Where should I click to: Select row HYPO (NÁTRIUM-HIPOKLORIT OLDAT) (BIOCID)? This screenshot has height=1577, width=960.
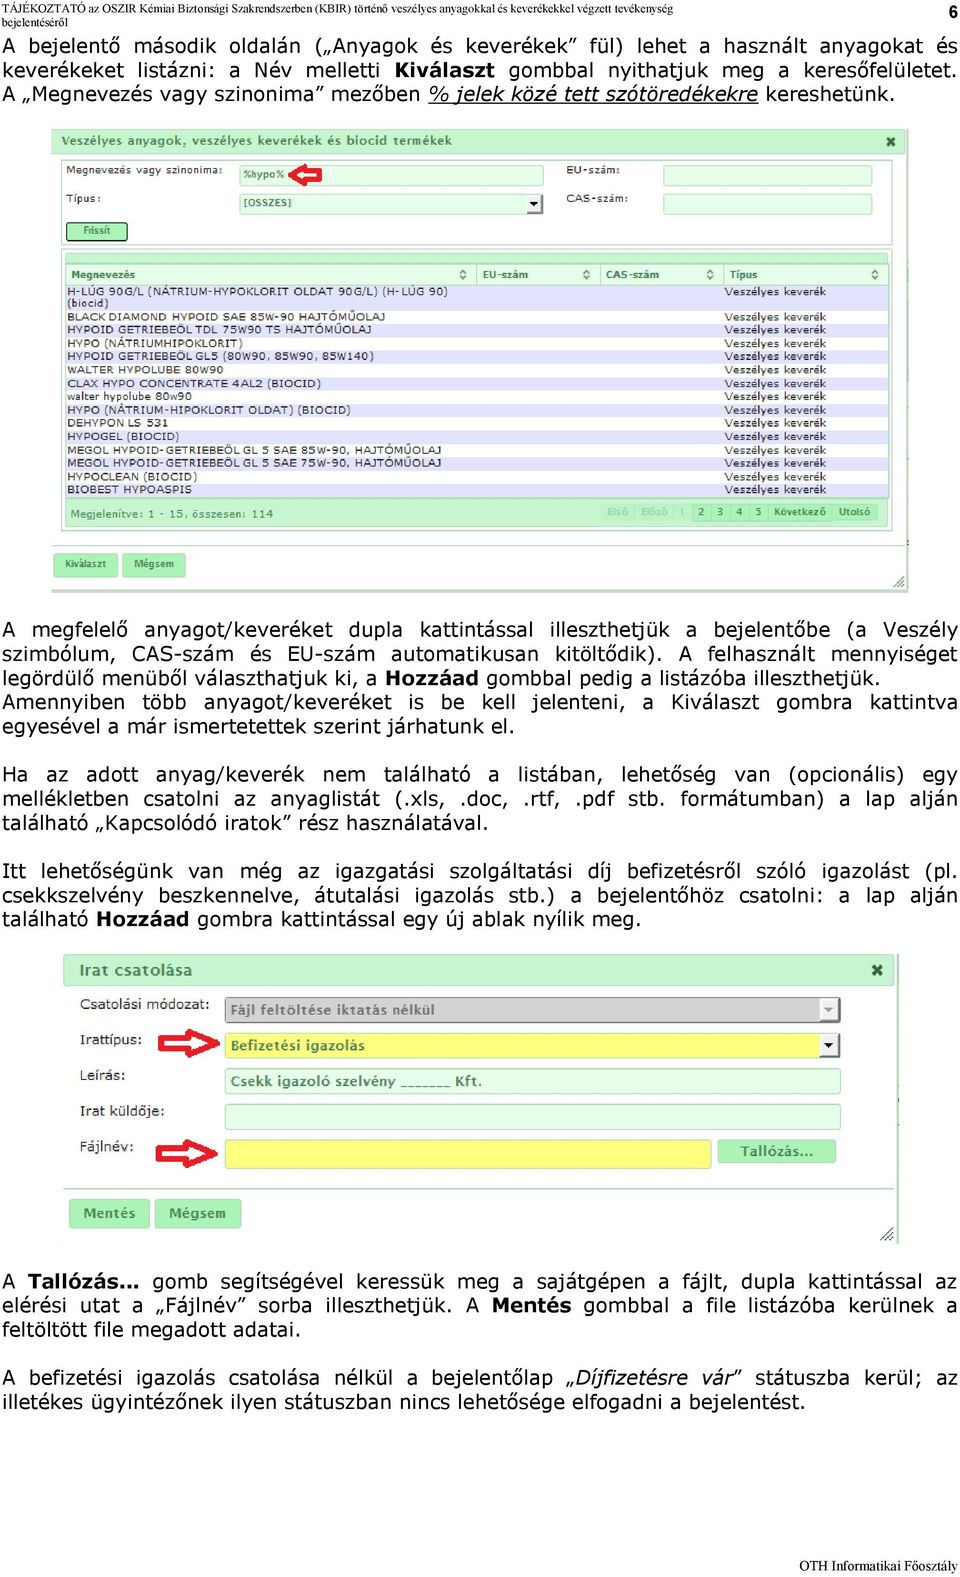(477, 410)
